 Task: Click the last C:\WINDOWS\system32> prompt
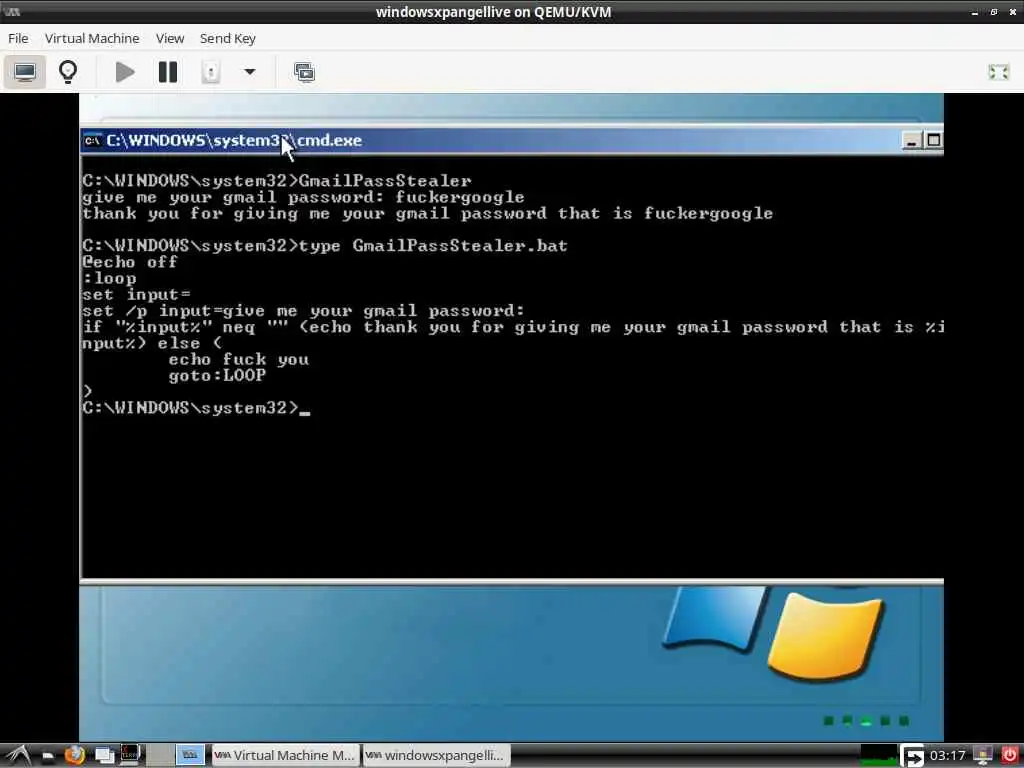click(190, 408)
